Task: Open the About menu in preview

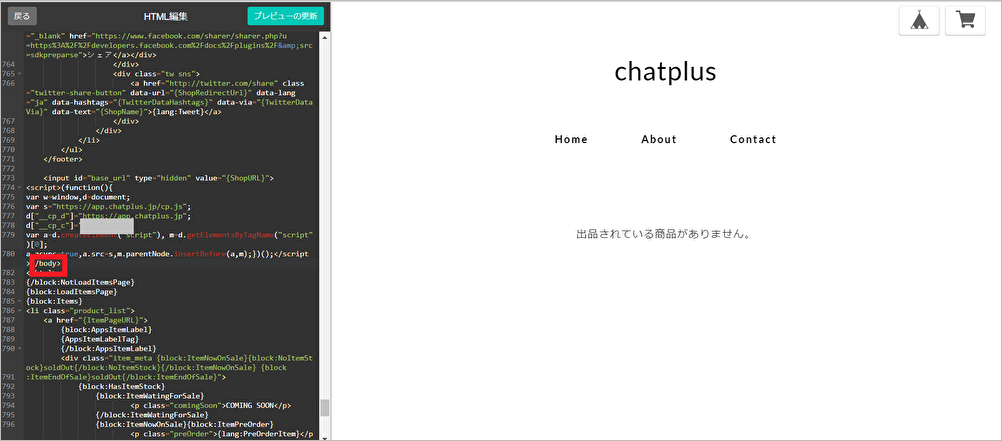Action: coord(659,139)
